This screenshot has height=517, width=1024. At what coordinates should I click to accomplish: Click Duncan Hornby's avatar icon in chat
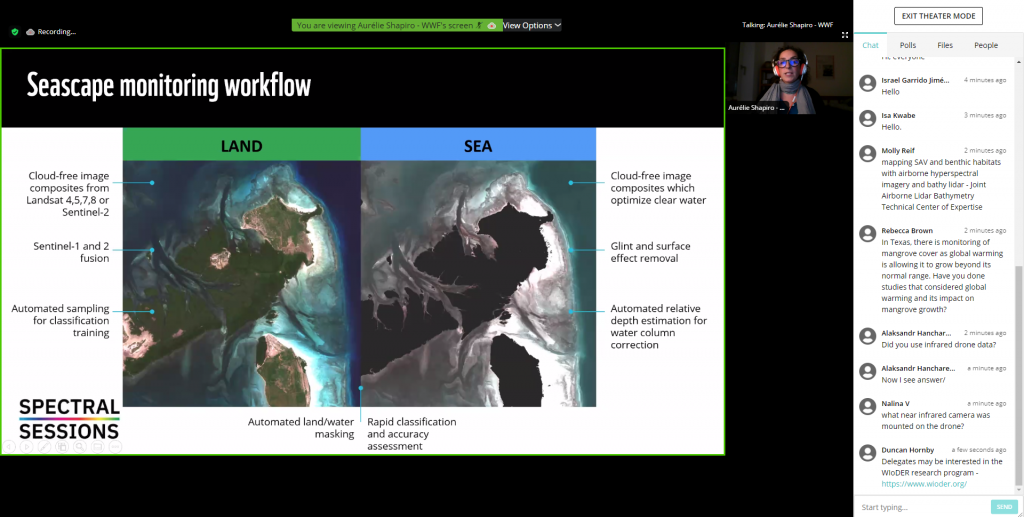(x=868, y=451)
